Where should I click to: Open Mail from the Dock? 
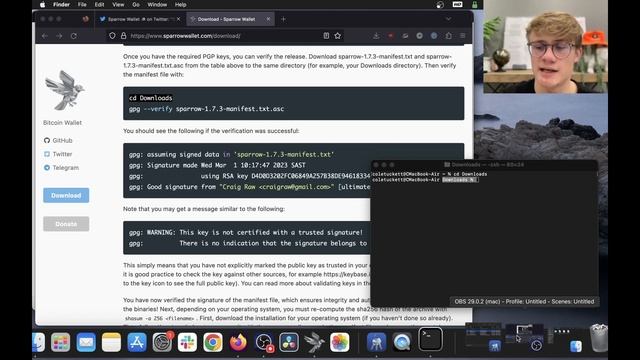coord(86,342)
